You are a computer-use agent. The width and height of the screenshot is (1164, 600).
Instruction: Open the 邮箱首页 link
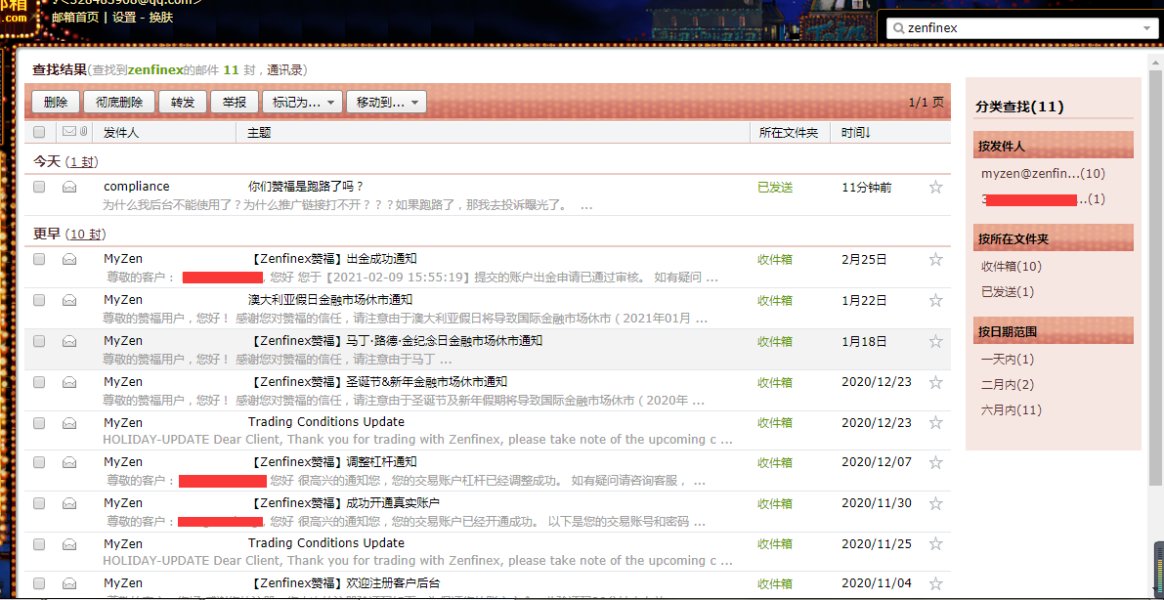click(x=75, y=17)
